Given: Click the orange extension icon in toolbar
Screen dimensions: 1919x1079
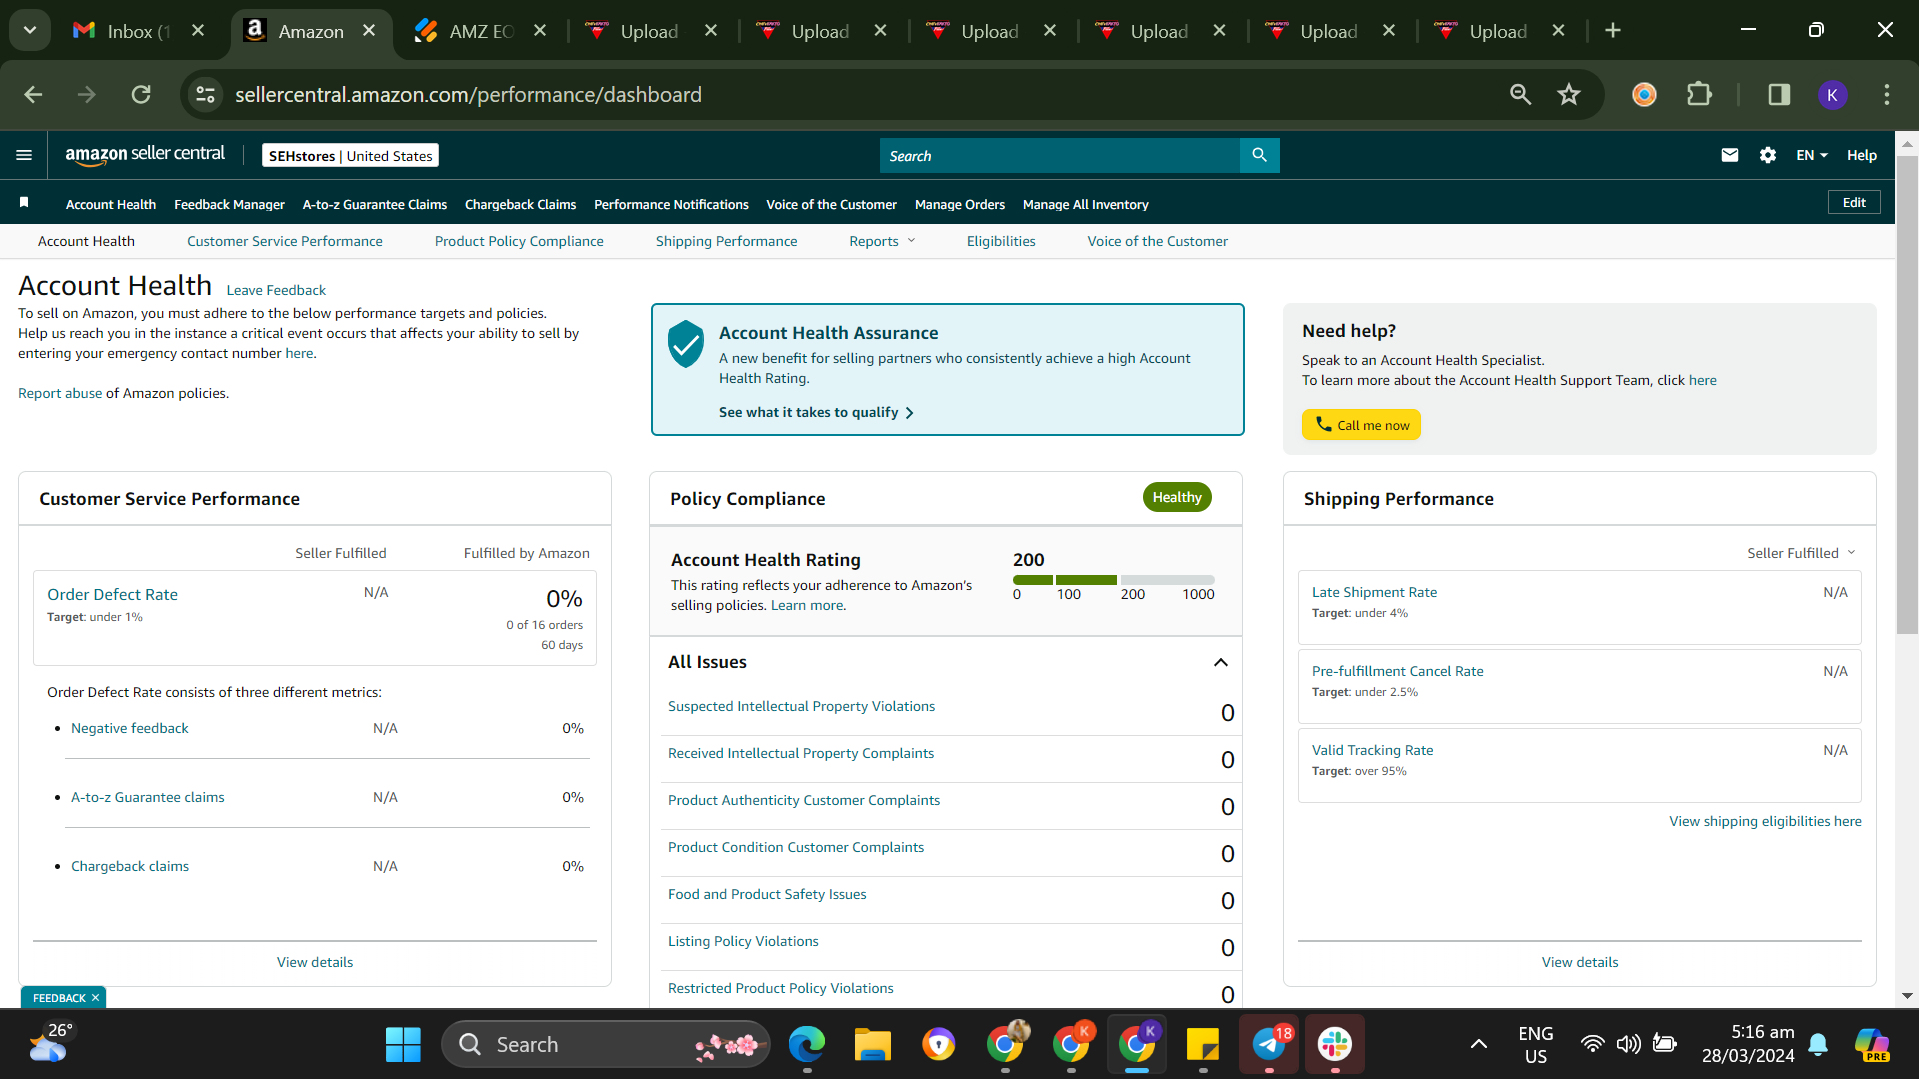Looking at the screenshot, I should pyautogui.click(x=1644, y=95).
